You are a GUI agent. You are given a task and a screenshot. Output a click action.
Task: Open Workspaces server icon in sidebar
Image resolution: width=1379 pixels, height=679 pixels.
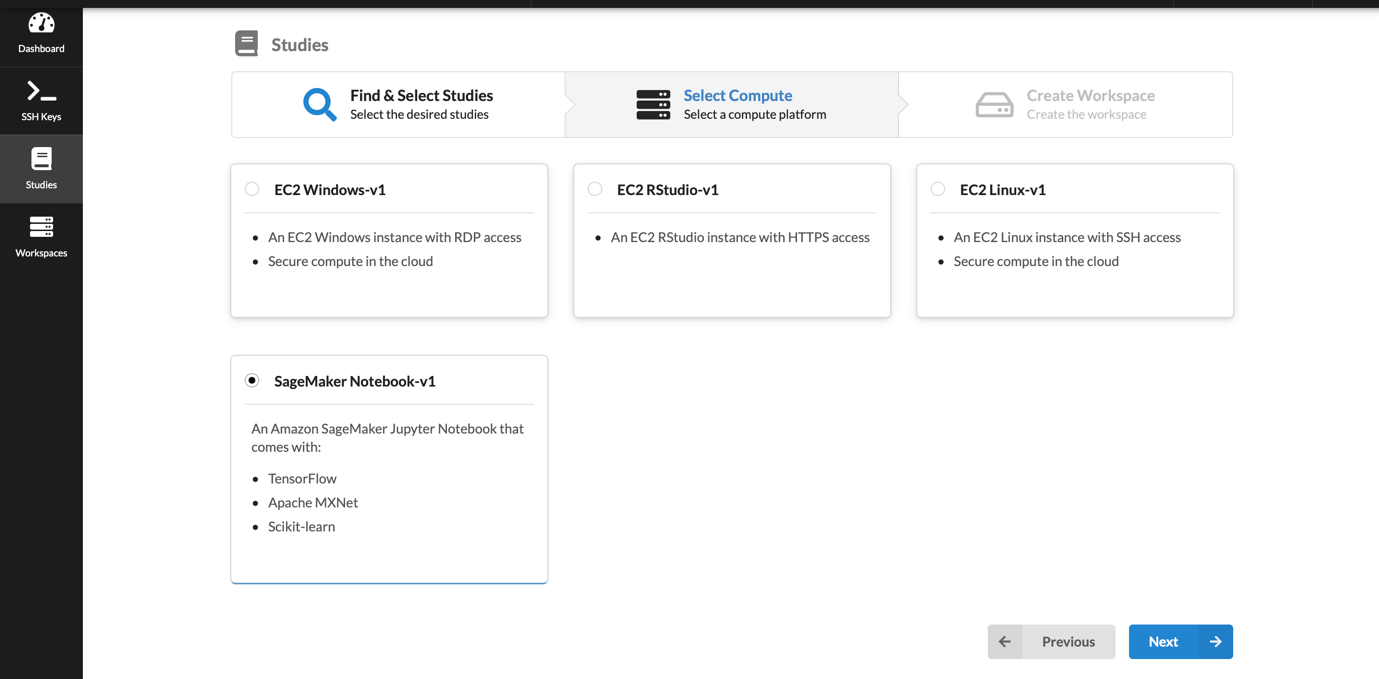41,227
